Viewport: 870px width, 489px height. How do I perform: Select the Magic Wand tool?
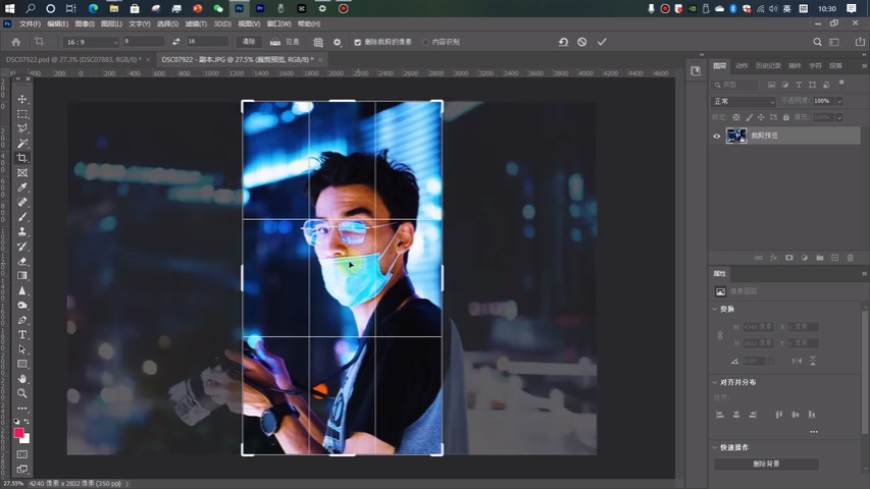pyautogui.click(x=22, y=144)
